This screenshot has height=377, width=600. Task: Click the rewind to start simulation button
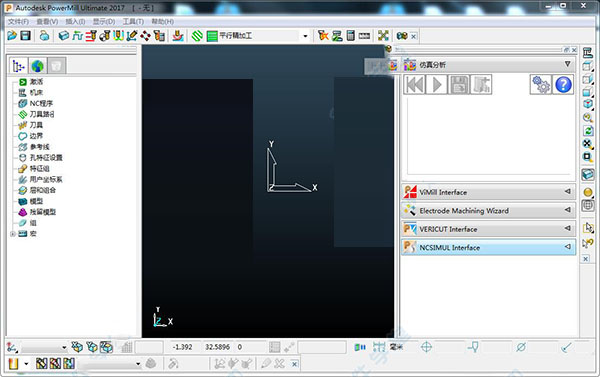(414, 85)
